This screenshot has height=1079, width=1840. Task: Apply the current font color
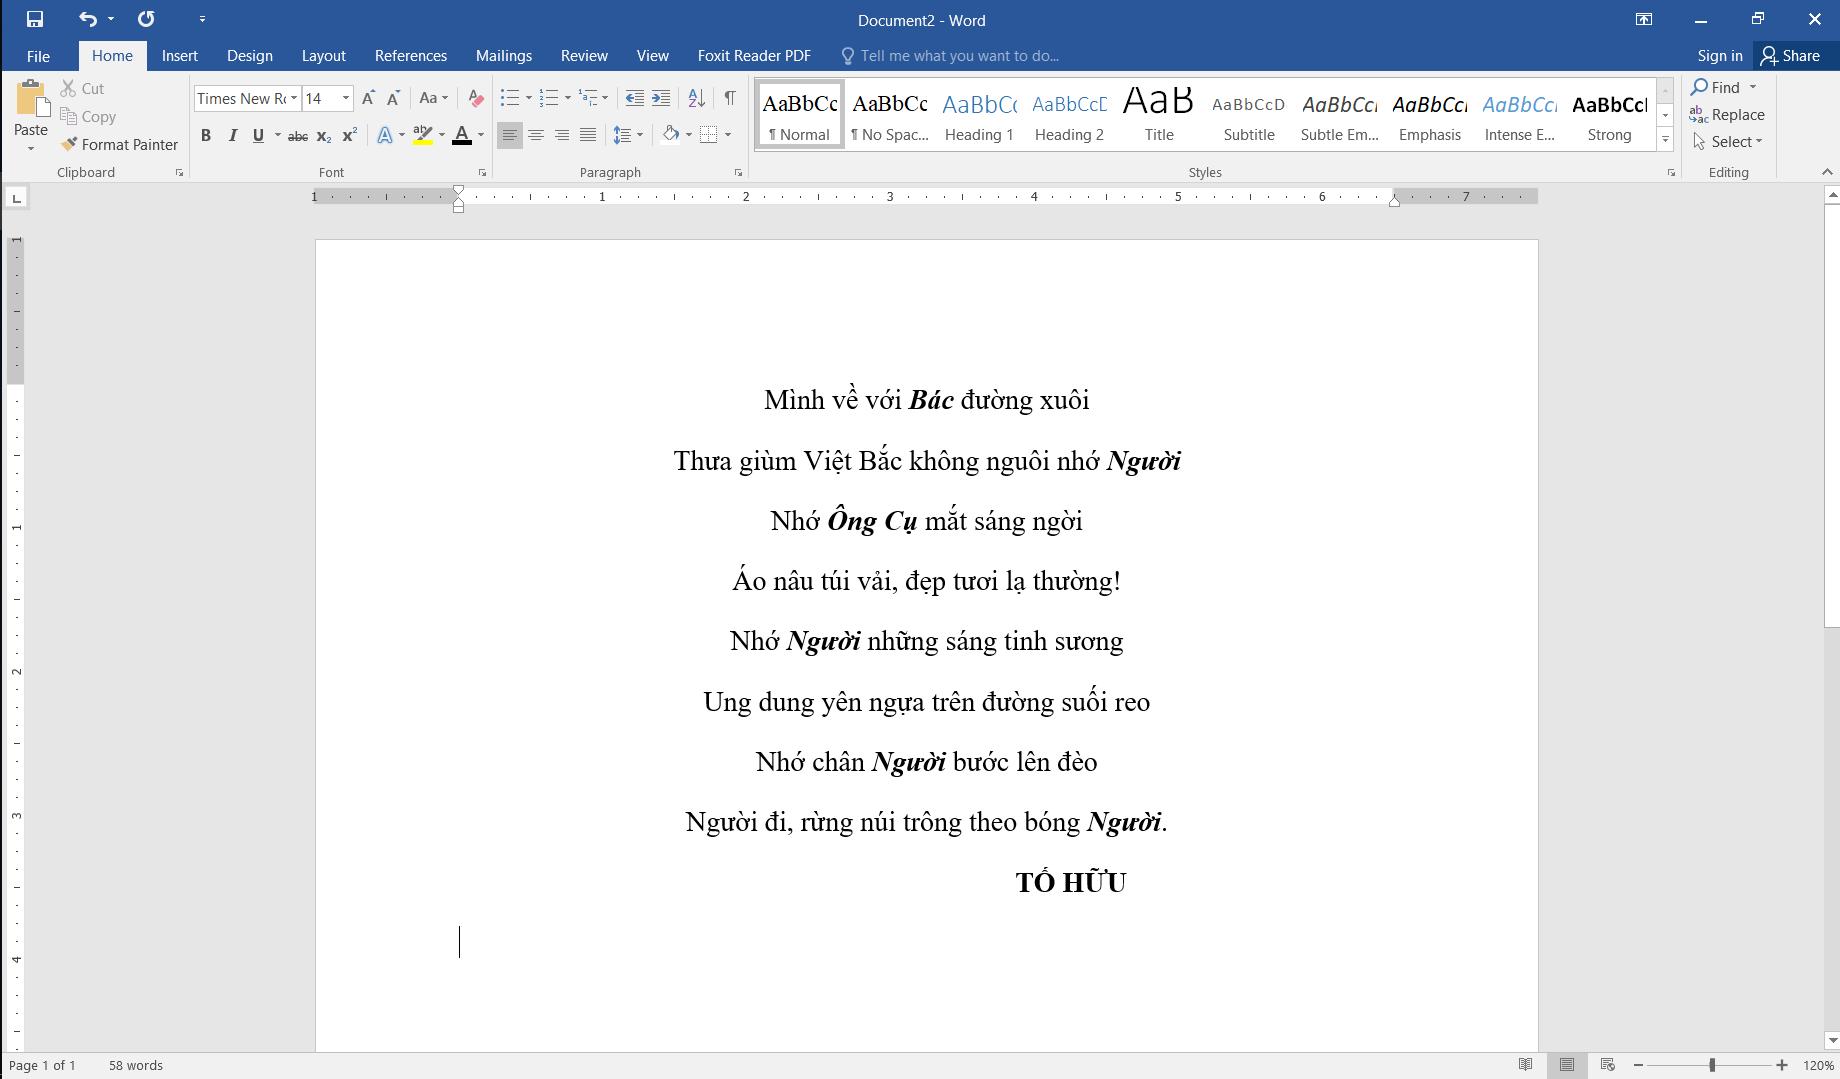pos(462,135)
